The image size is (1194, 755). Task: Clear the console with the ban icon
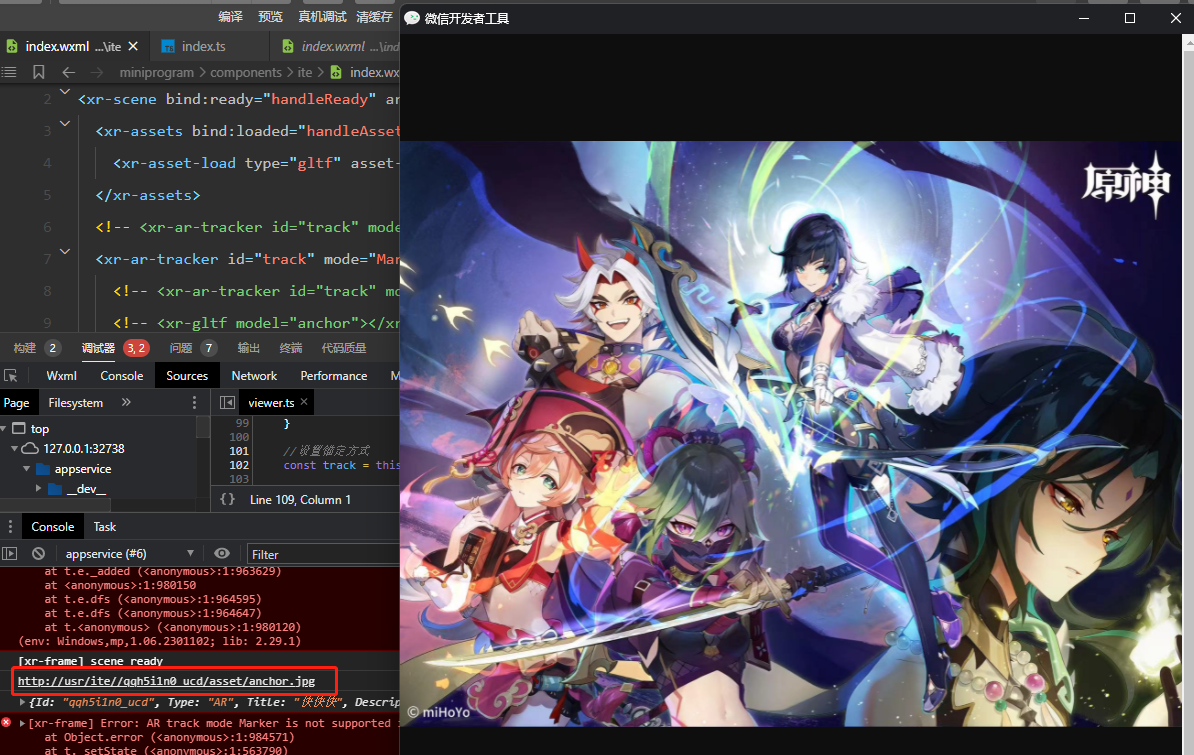point(39,554)
